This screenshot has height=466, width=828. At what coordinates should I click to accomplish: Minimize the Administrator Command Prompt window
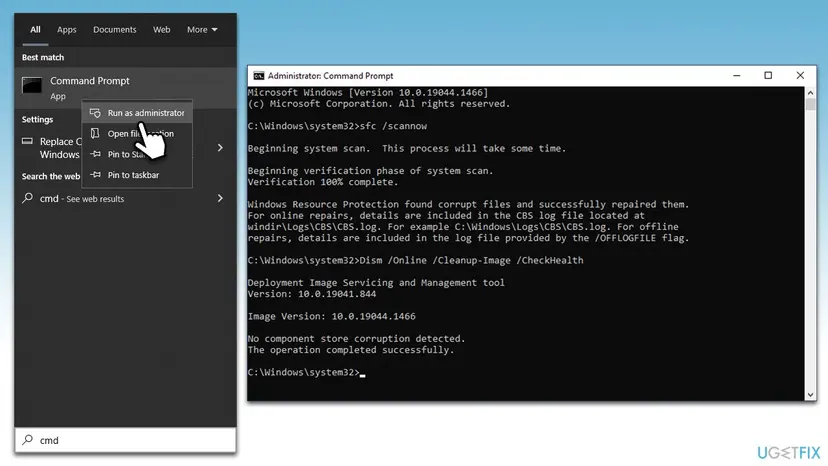737,76
